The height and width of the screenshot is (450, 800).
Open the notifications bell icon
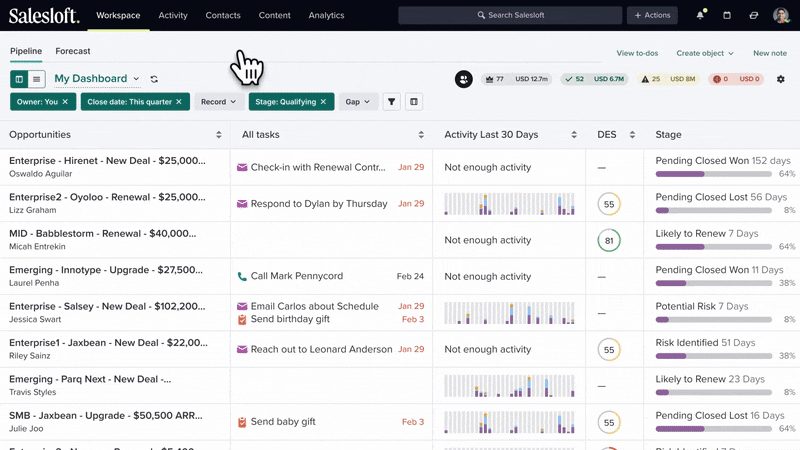(x=701, y=15)
